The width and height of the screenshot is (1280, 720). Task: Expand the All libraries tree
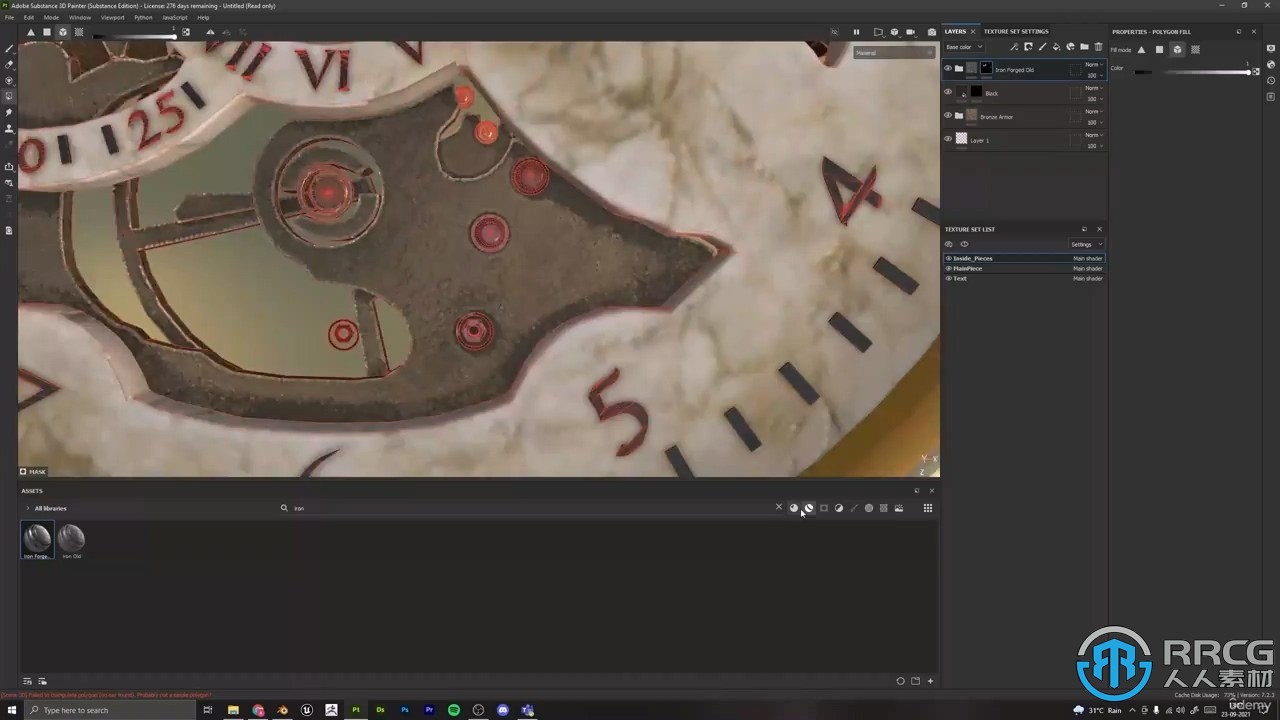point(28,508)
